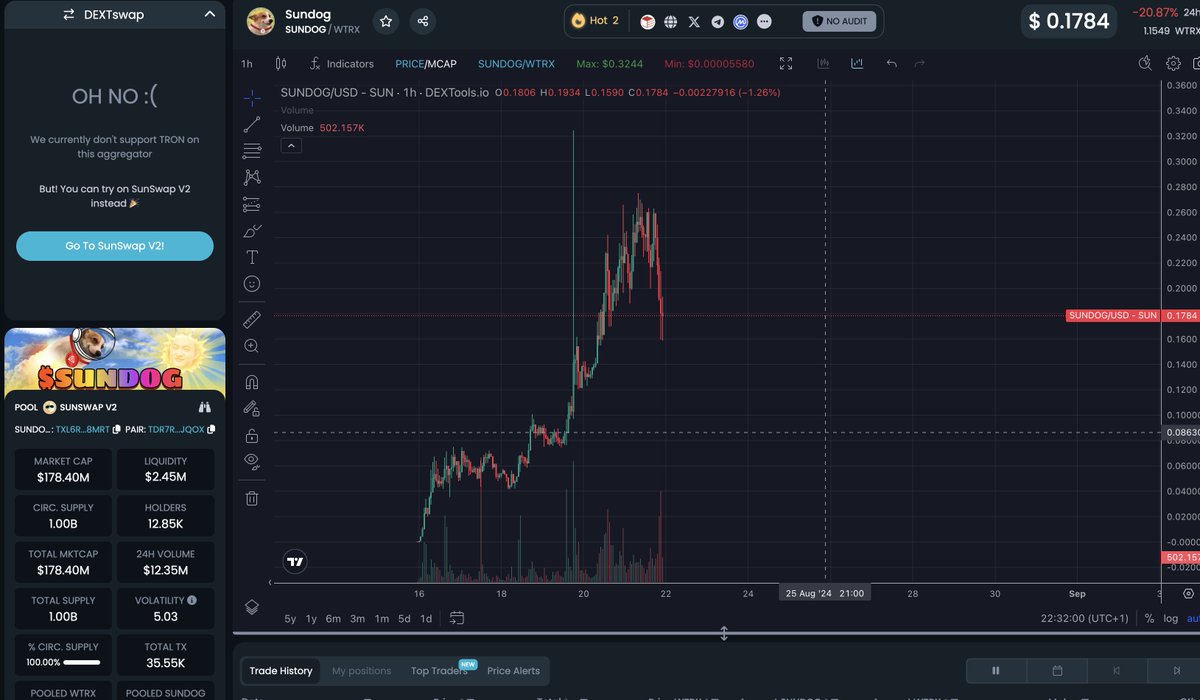Open the token website globe icon

pyautogui.click(x=671, y=21)
